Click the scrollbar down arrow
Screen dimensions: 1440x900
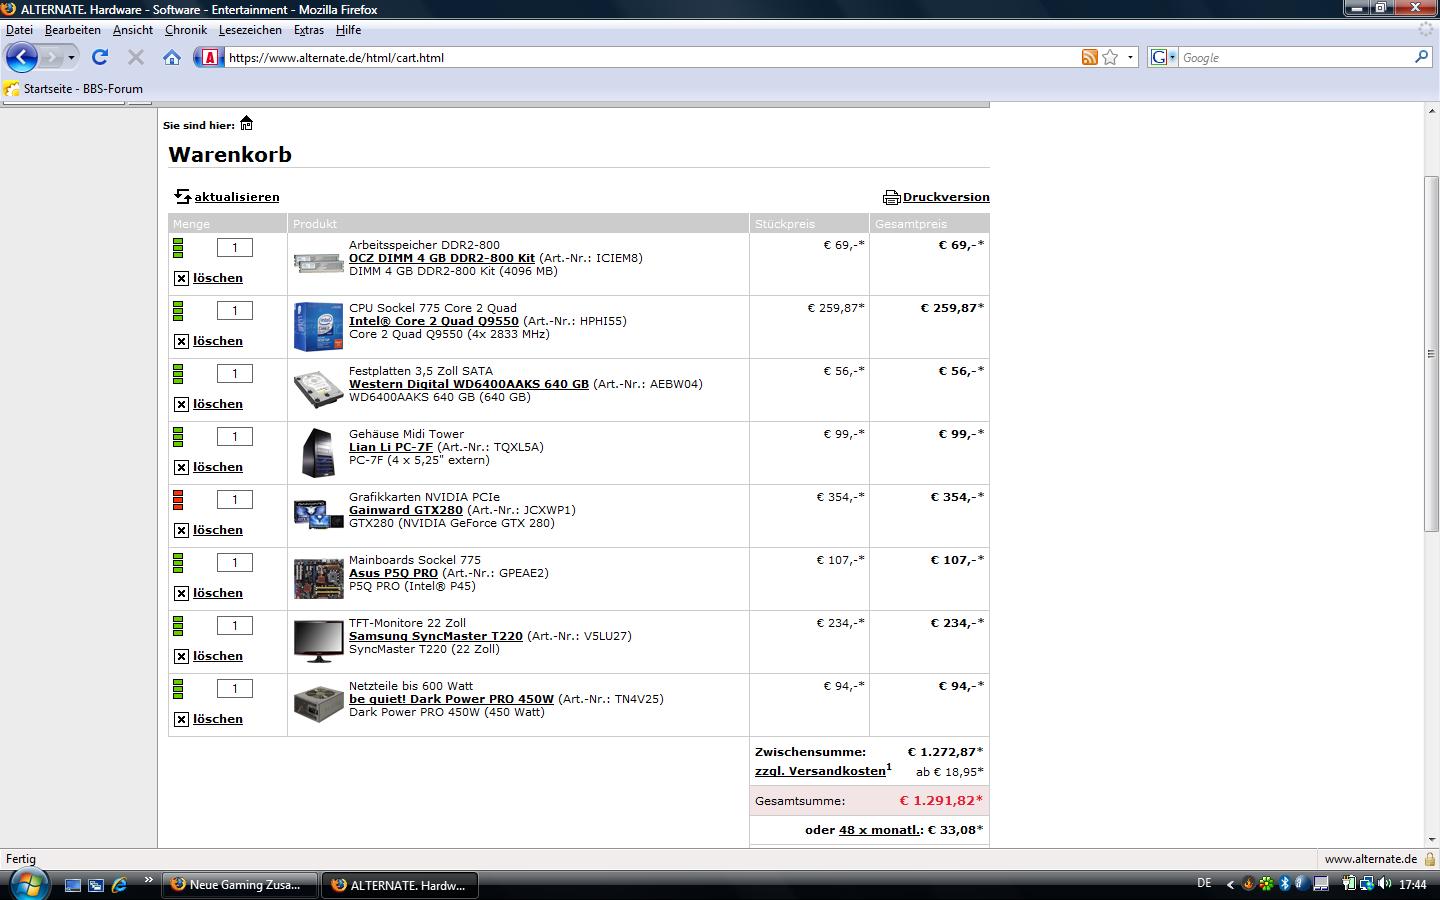coord(1431,840)
